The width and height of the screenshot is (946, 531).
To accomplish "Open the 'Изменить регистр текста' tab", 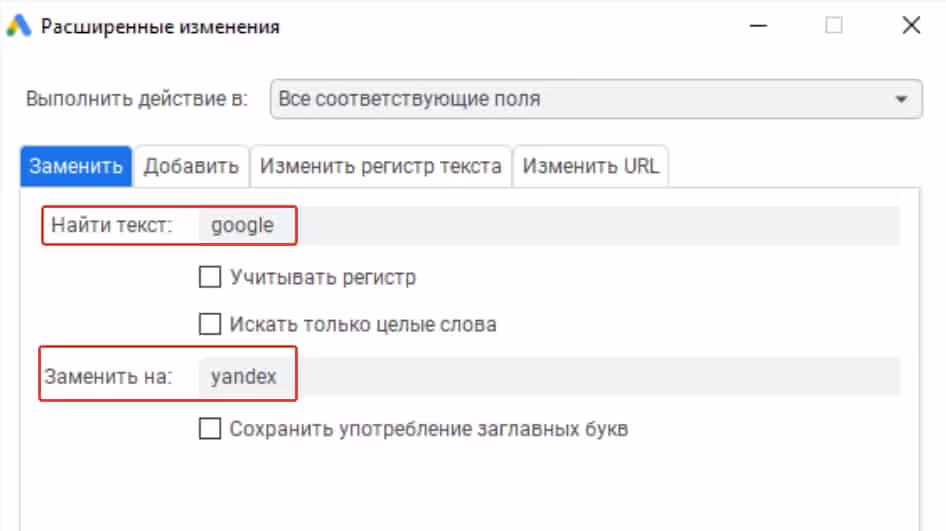I will [381, 166].
